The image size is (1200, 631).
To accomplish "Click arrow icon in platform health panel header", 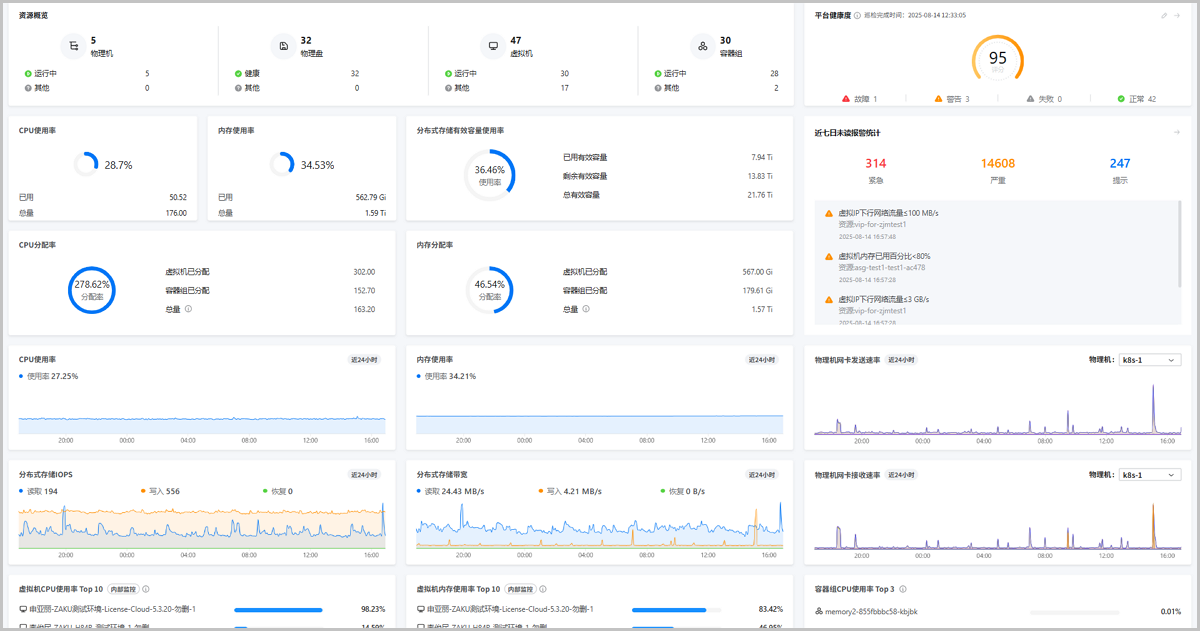I will coord(1178,16).
